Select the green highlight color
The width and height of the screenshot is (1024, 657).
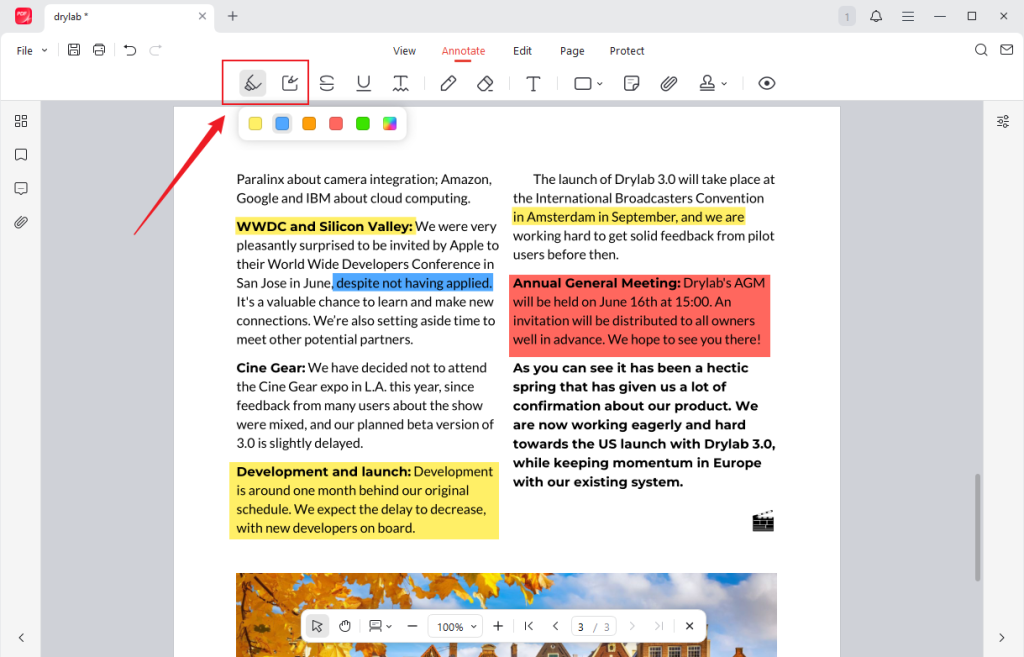362,123
